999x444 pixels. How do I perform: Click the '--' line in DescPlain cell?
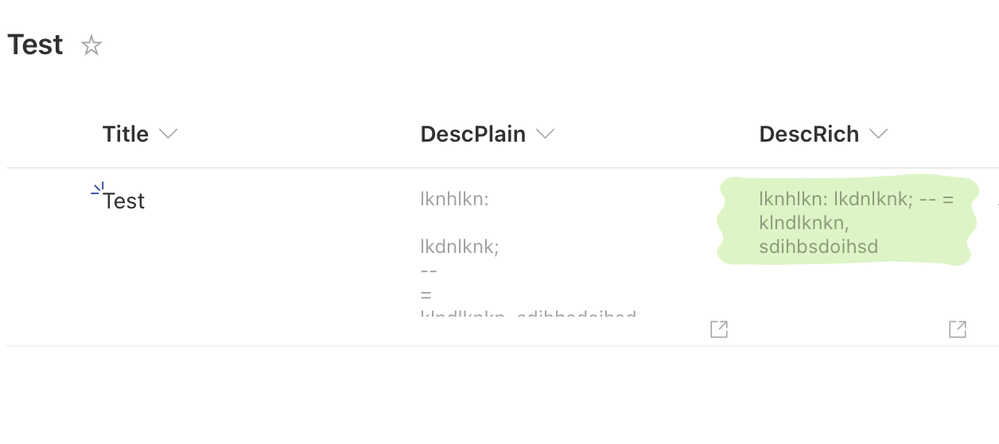(429, 270)
